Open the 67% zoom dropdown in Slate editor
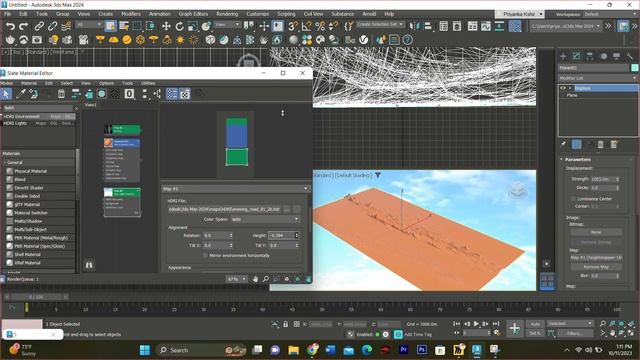640x360 pixels. tap(237, 279)
